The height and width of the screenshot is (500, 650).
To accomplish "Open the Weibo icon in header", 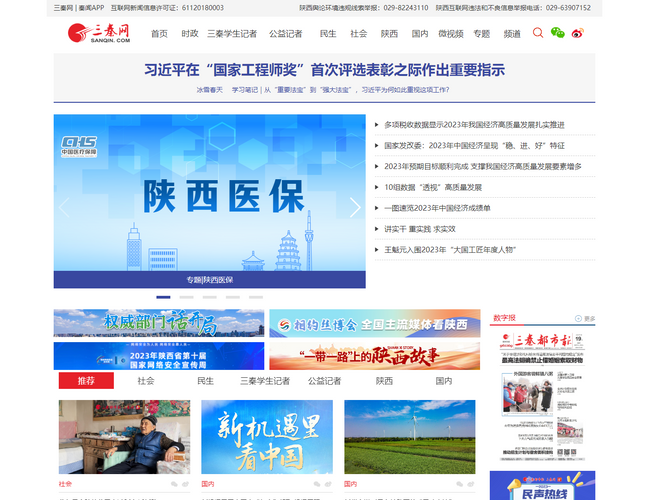I will coord(577,33).
